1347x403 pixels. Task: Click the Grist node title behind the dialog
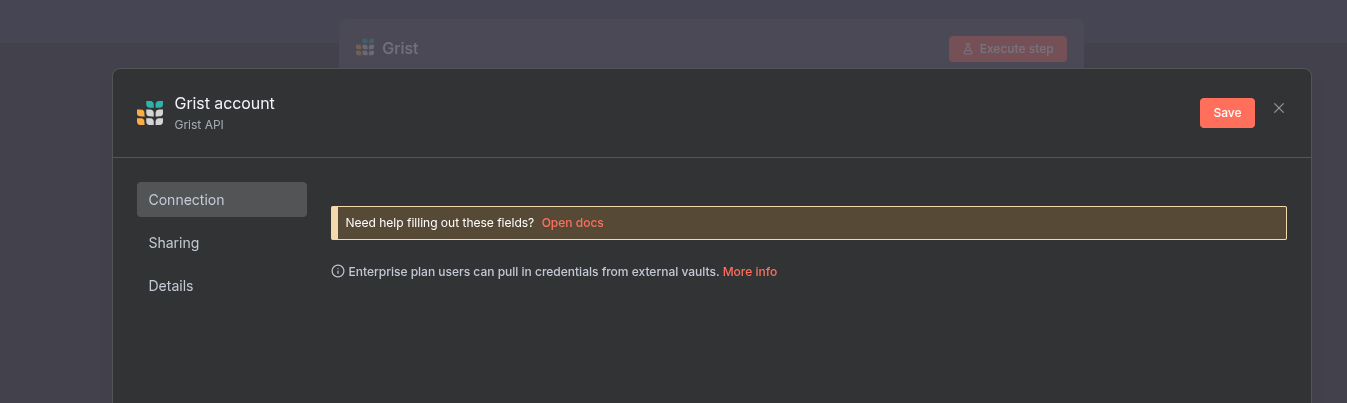coord(400,48)
